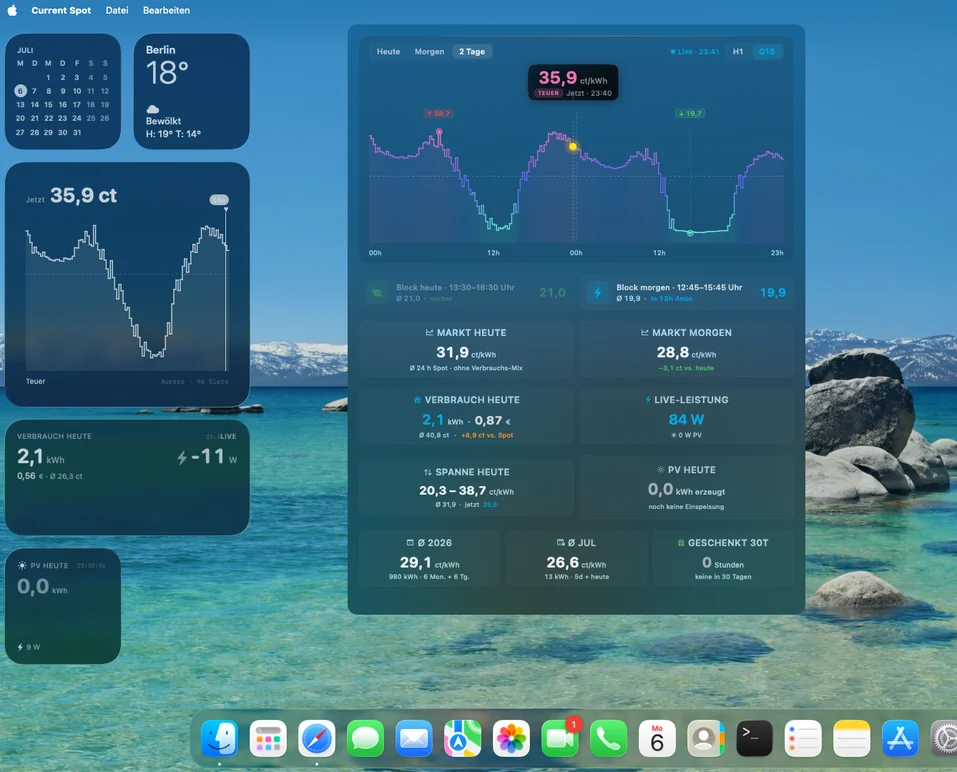Viewport: 957px width, 772px height.
Task: Open the Live-Leistung tile
Action: (686, 416)
